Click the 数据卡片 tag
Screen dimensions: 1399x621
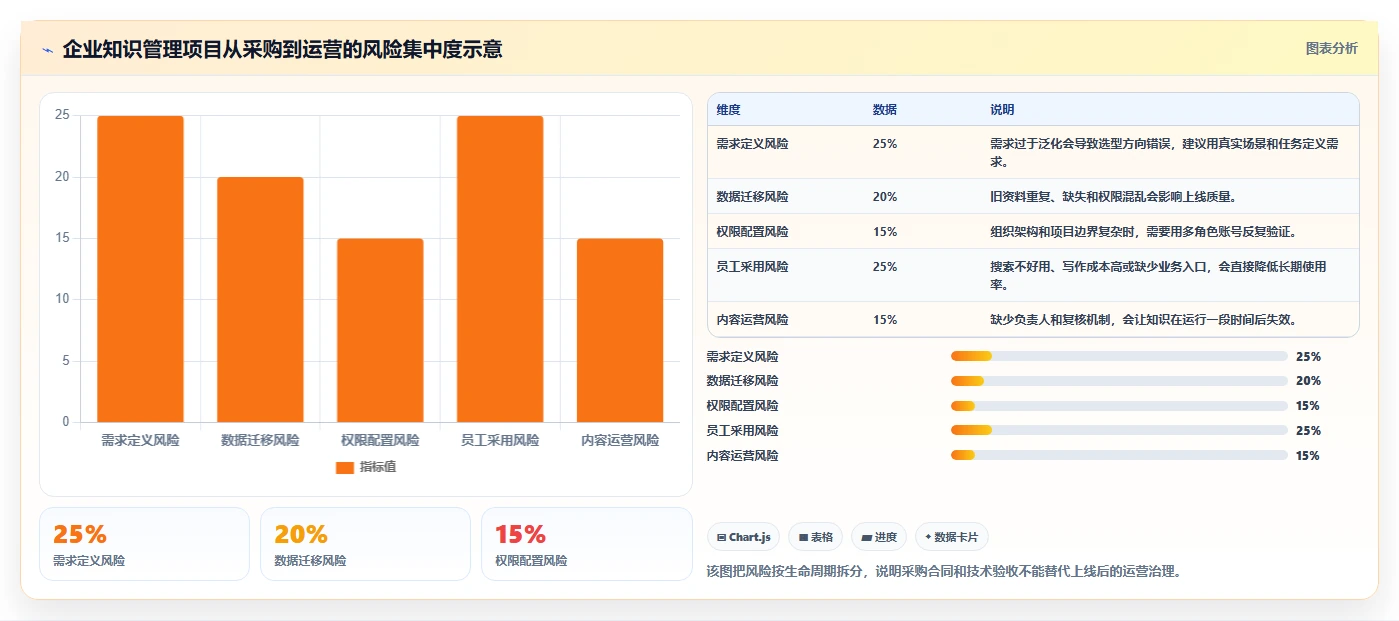click(952, 537)
